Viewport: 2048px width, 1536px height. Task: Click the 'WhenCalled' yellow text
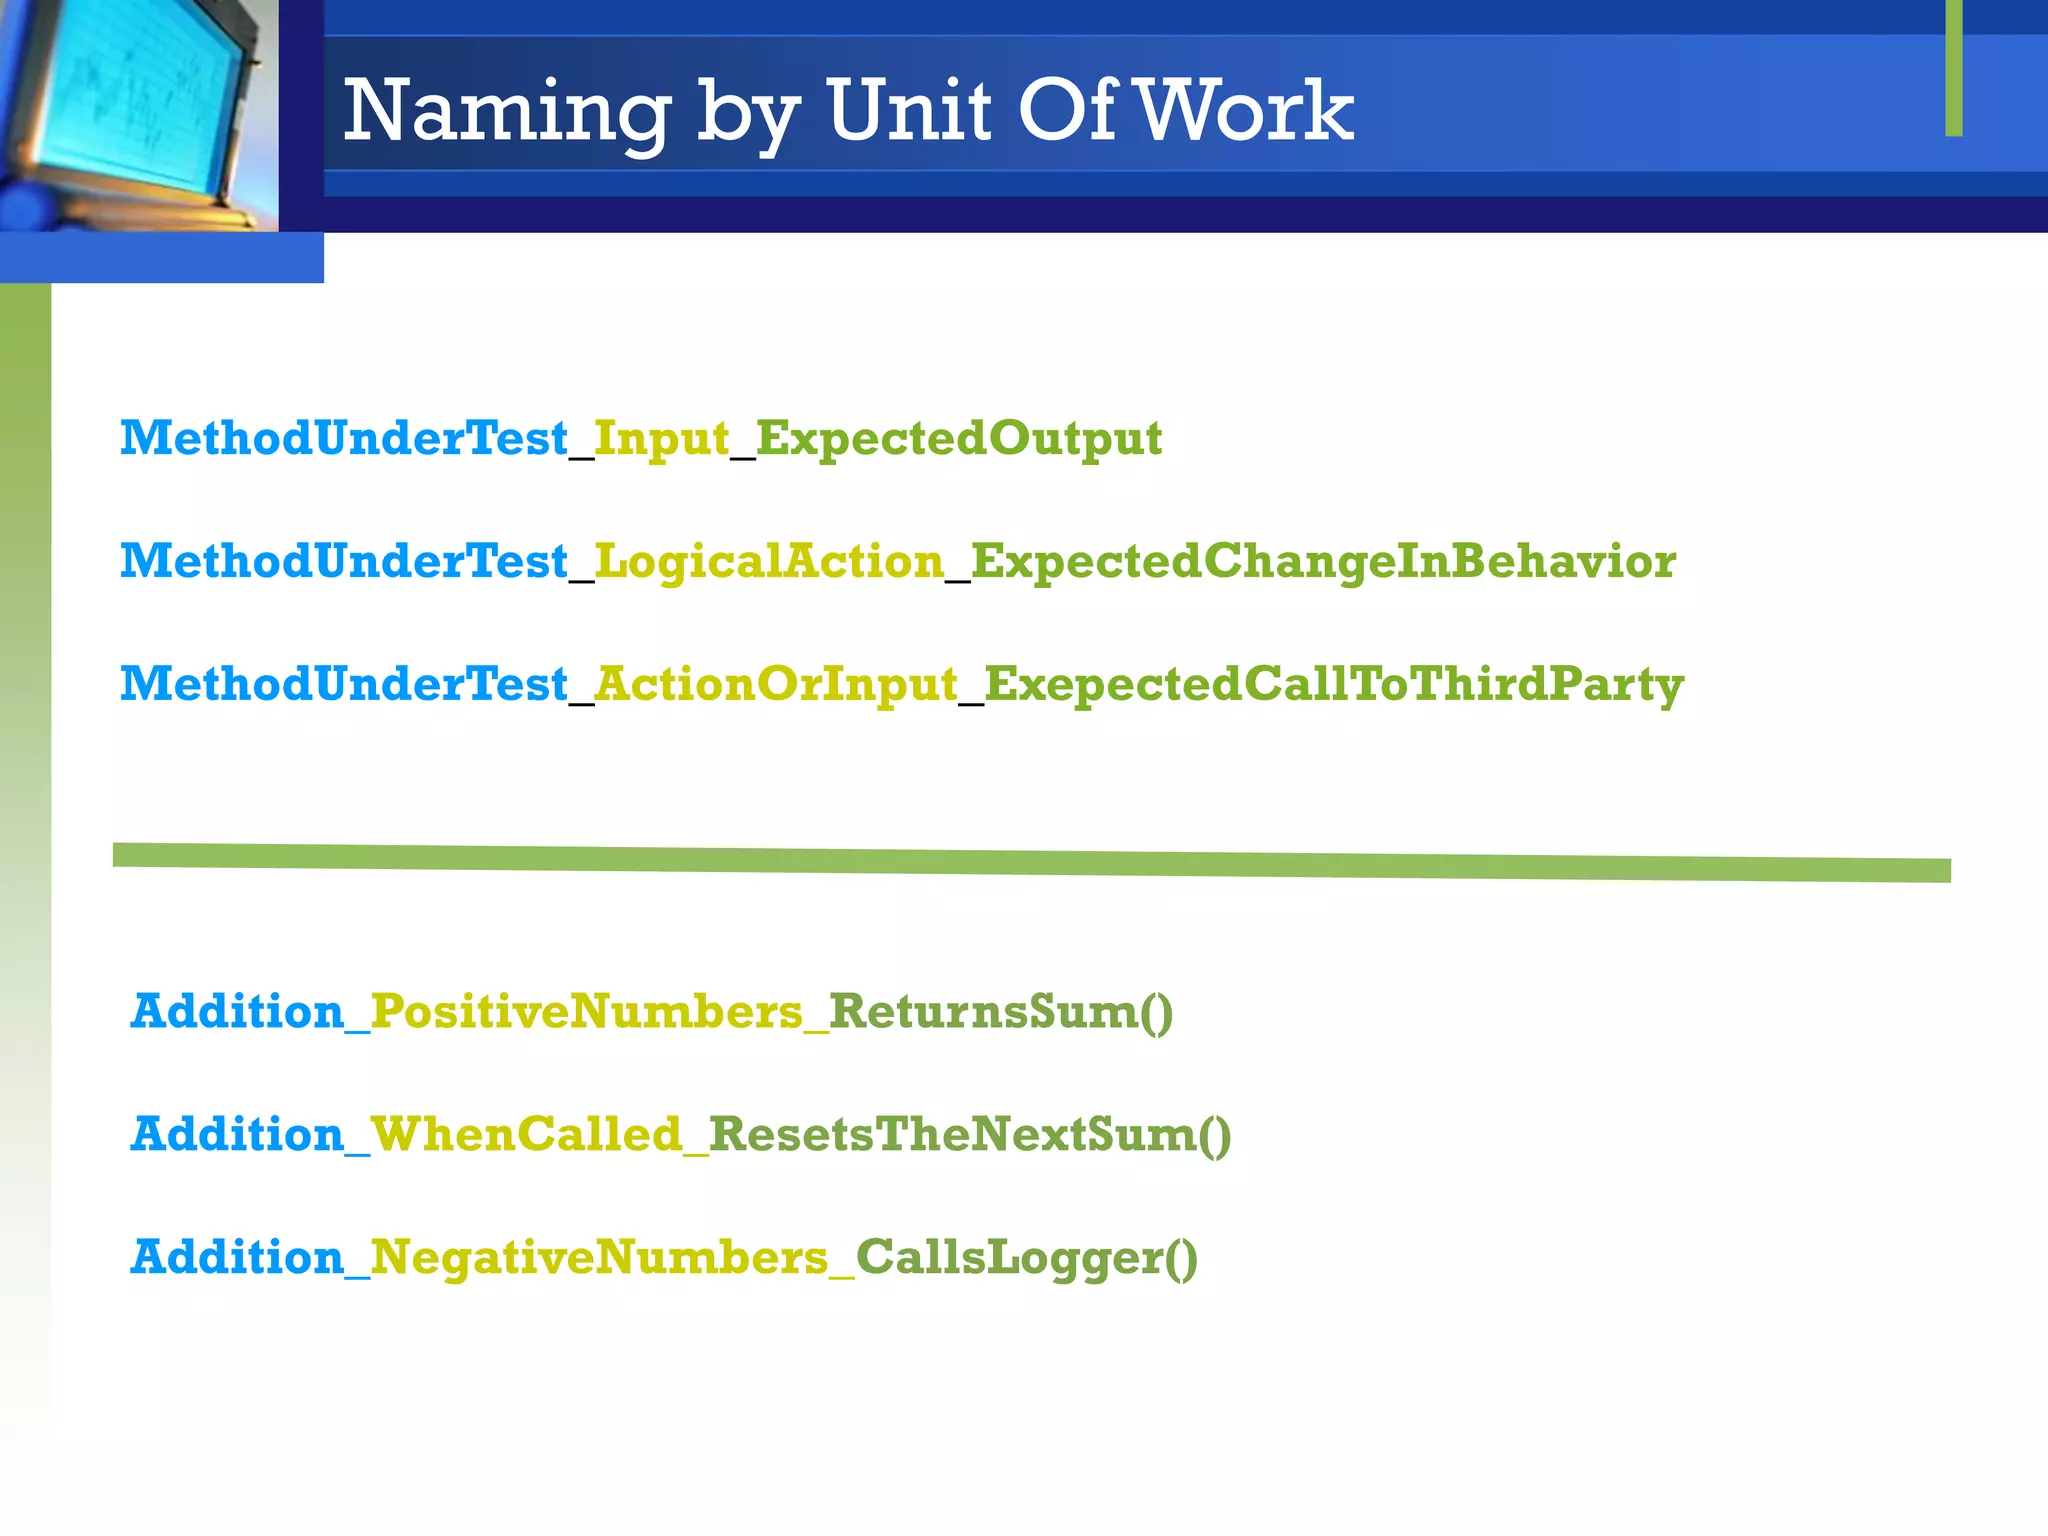click(x=526, y=1134)
